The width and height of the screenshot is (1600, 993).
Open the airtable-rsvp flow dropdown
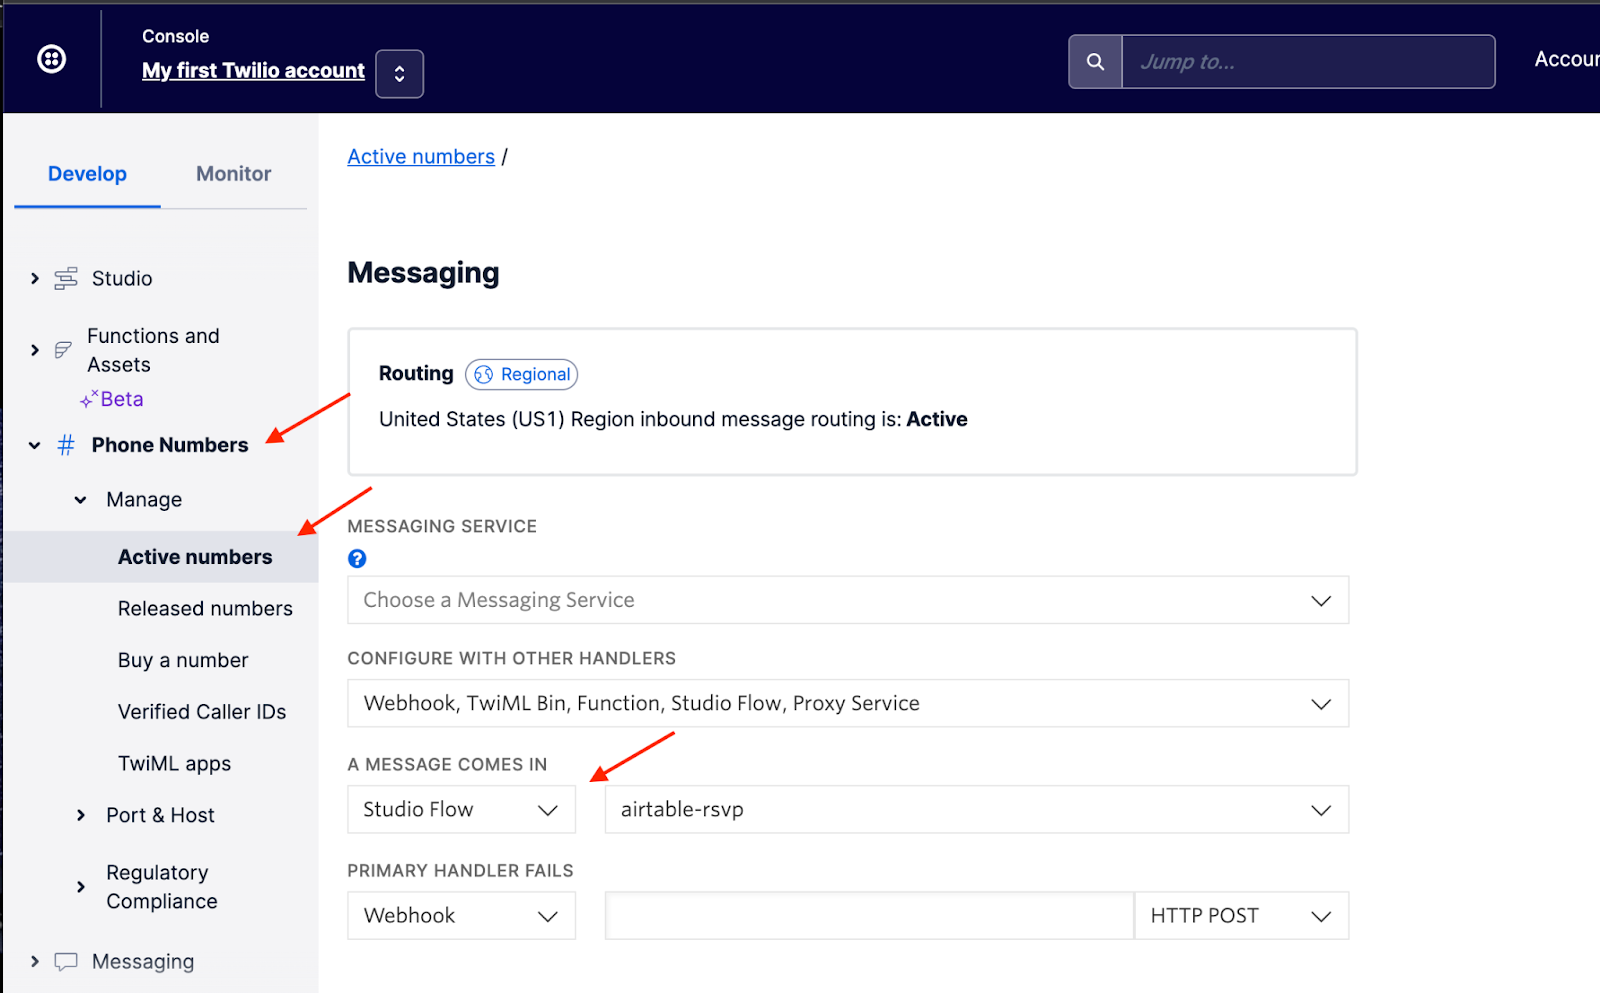tap(977, 810)
